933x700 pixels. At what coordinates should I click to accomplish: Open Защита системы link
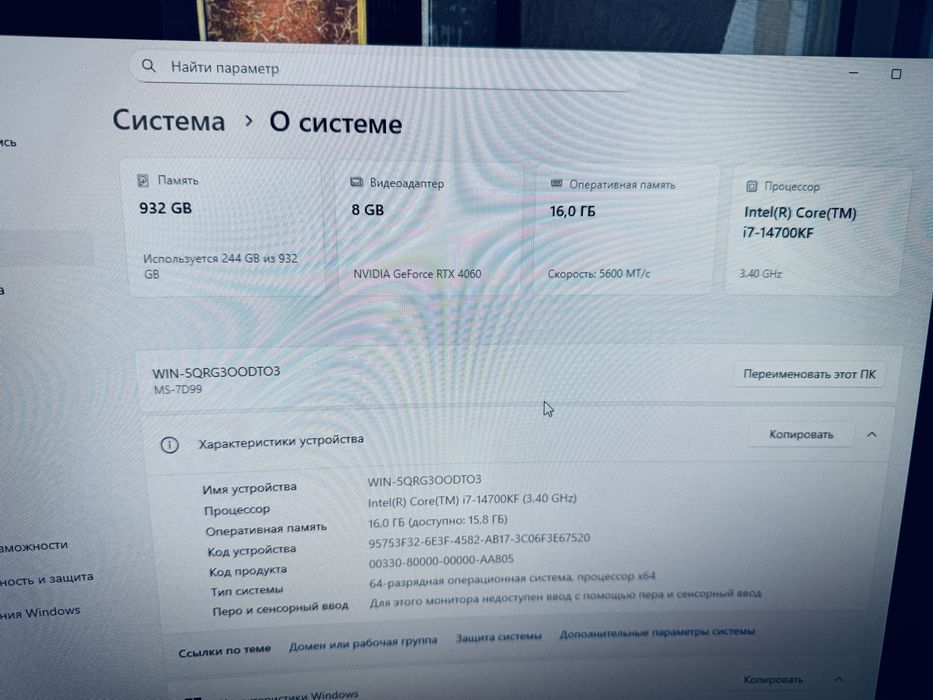(499, 637)
